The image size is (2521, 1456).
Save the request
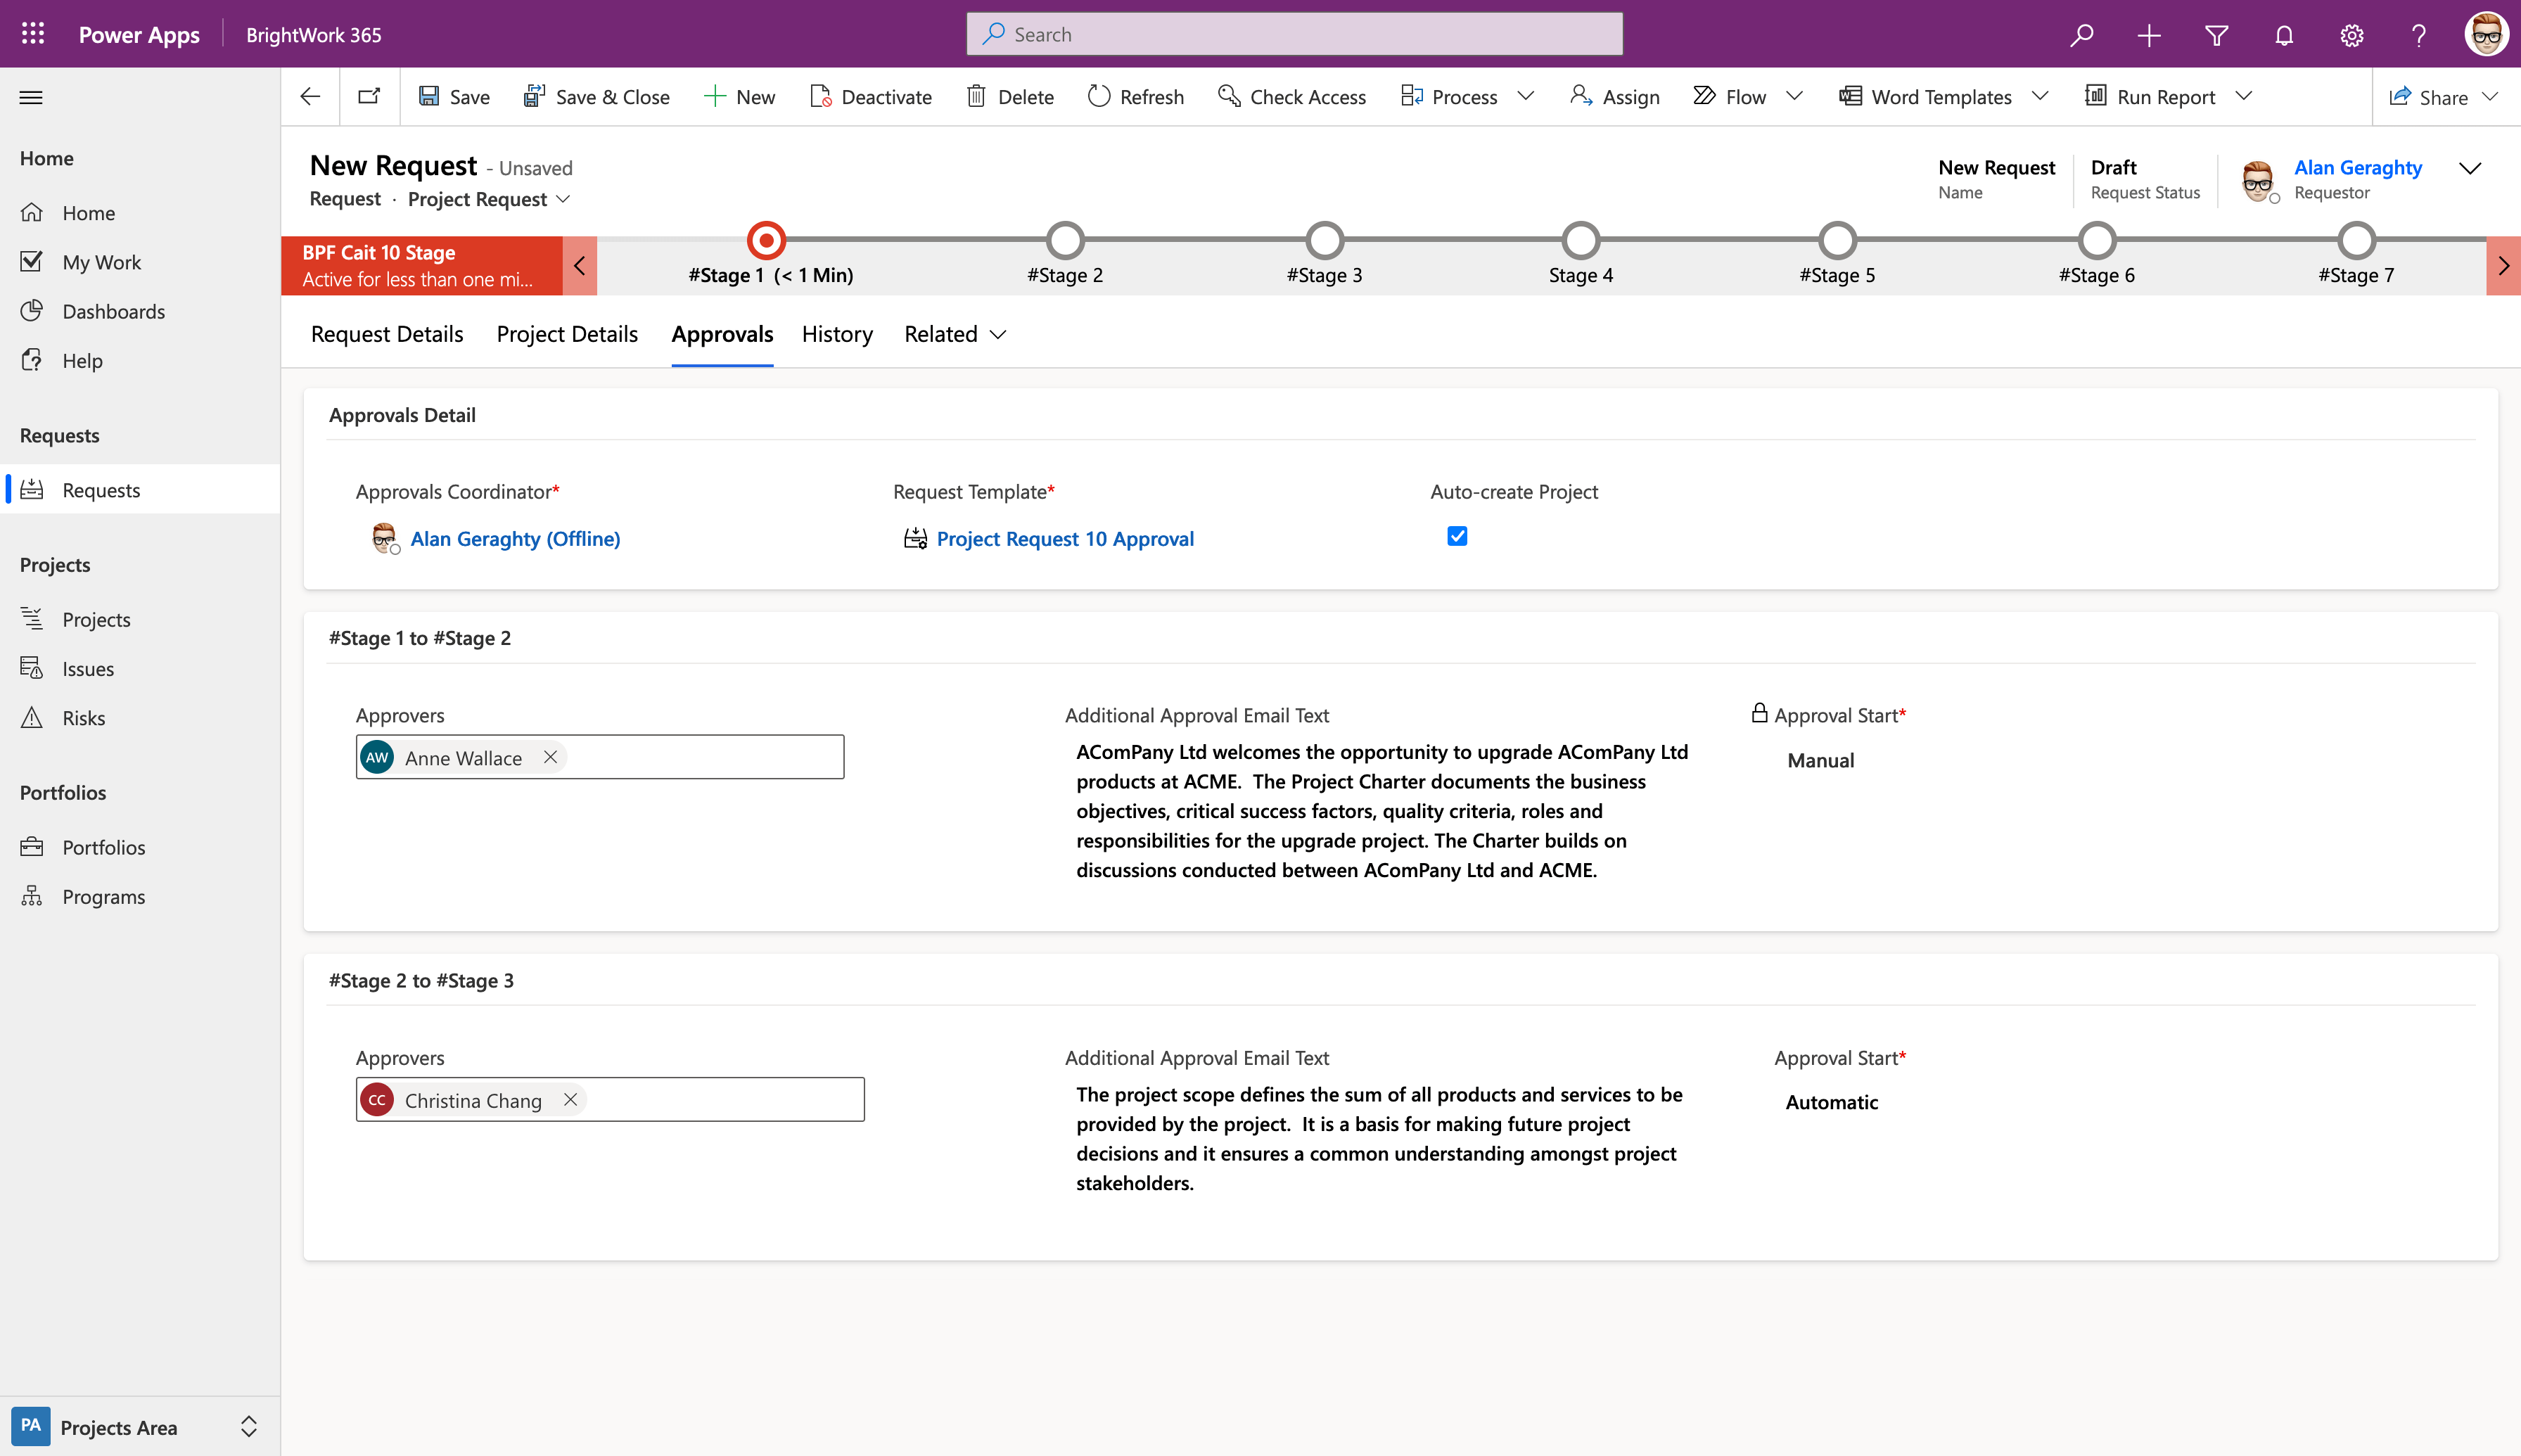[x=454, y=97]
